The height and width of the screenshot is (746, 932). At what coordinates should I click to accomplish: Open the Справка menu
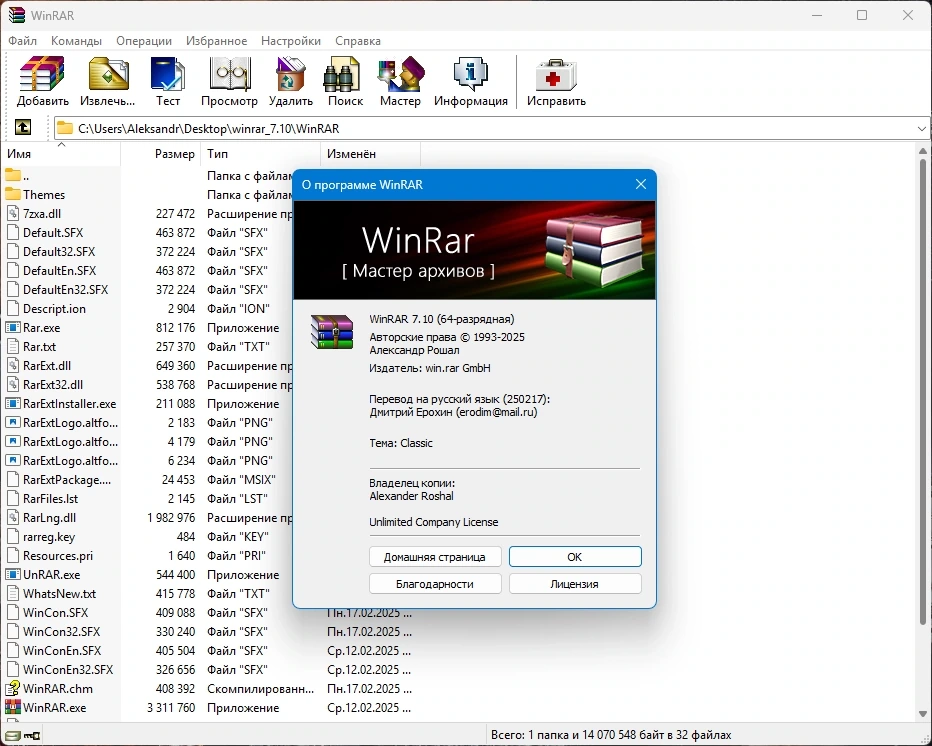tap(358, 41)
